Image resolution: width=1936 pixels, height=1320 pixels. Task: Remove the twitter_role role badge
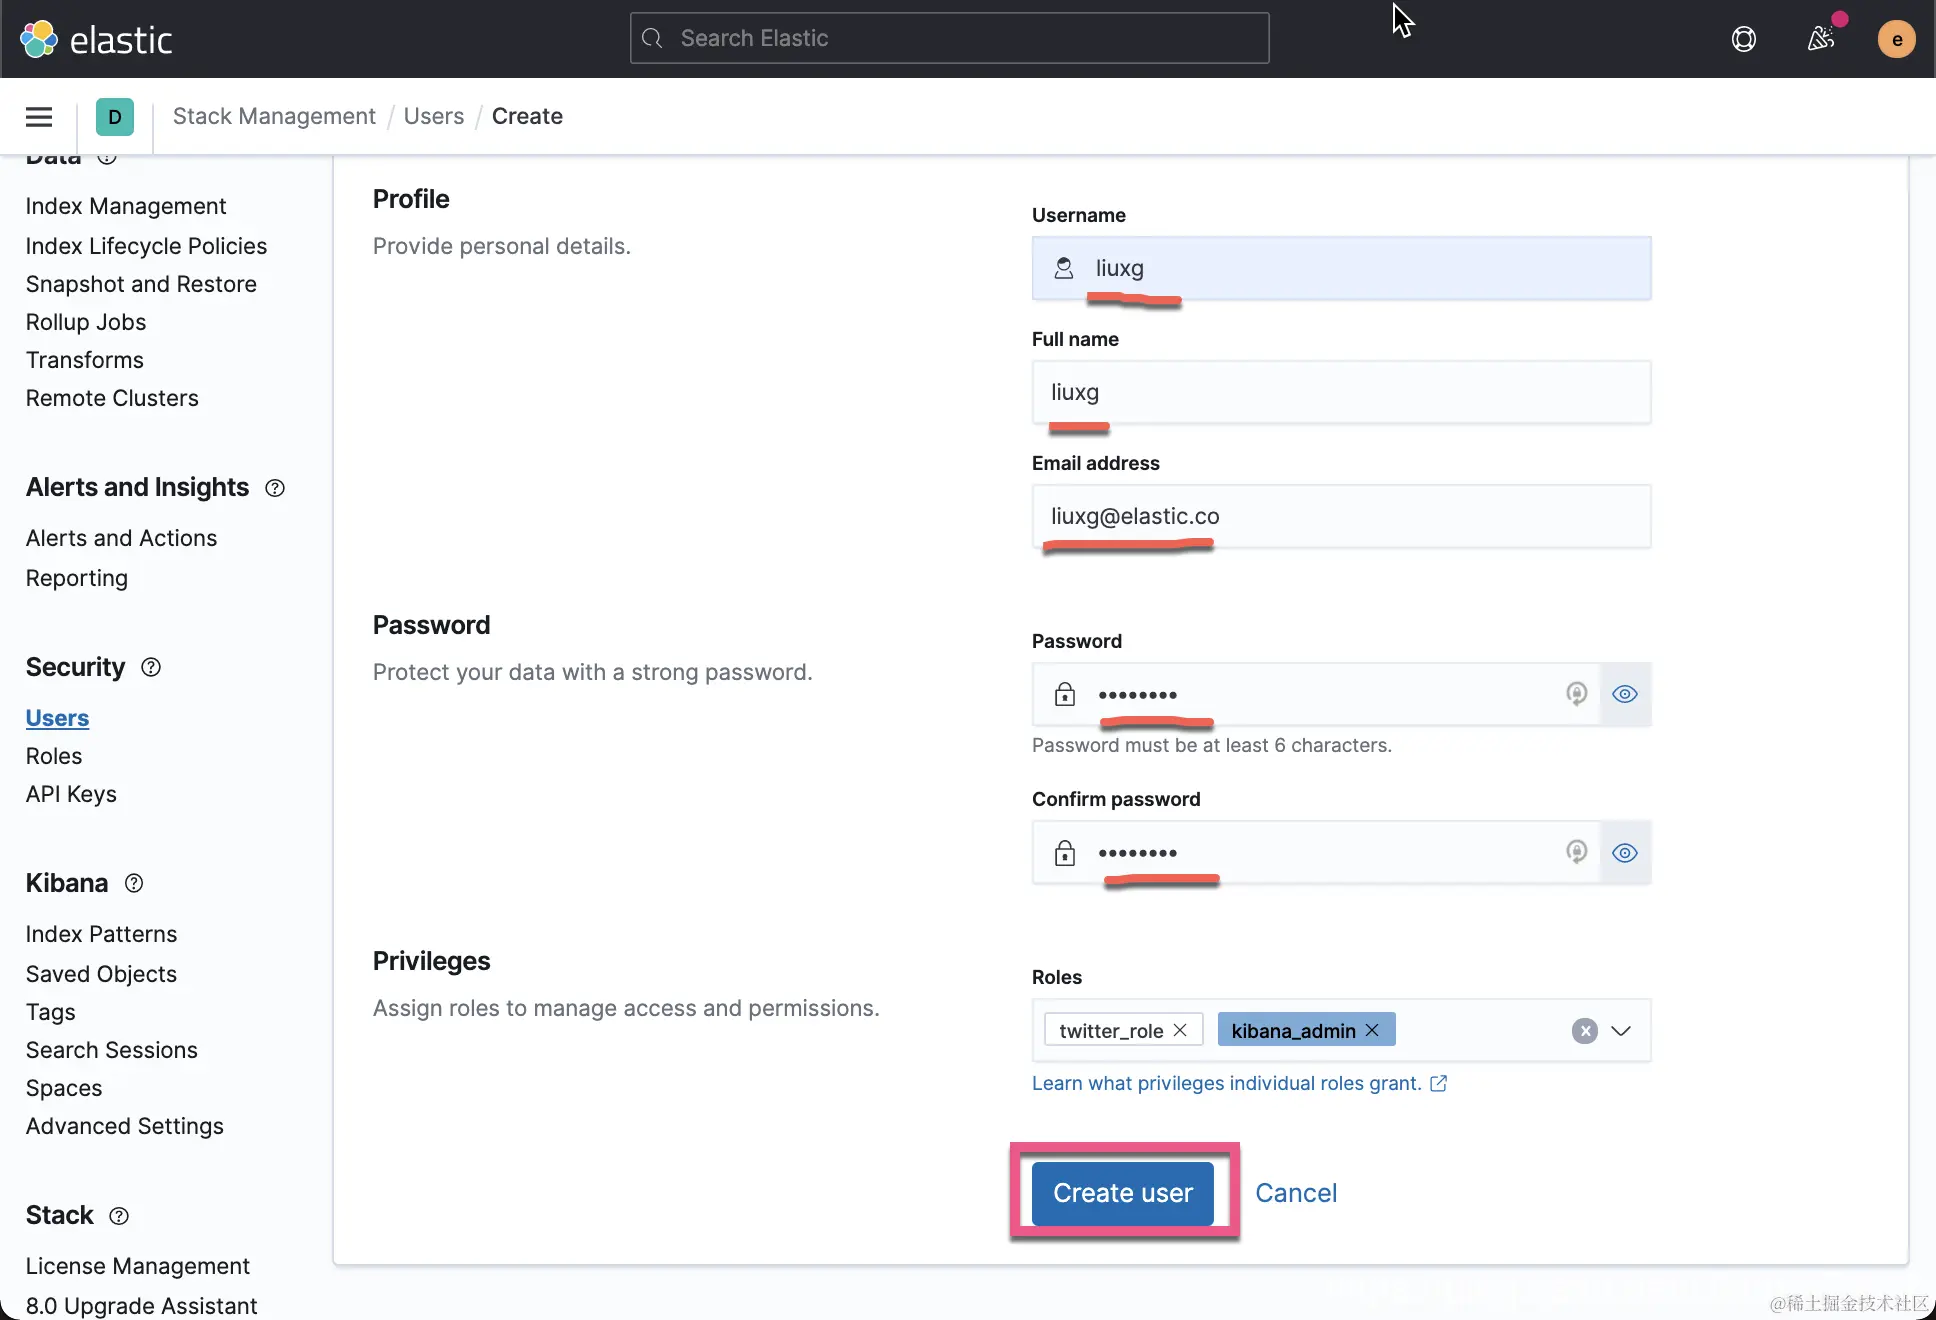(x=1180, y=1030)
